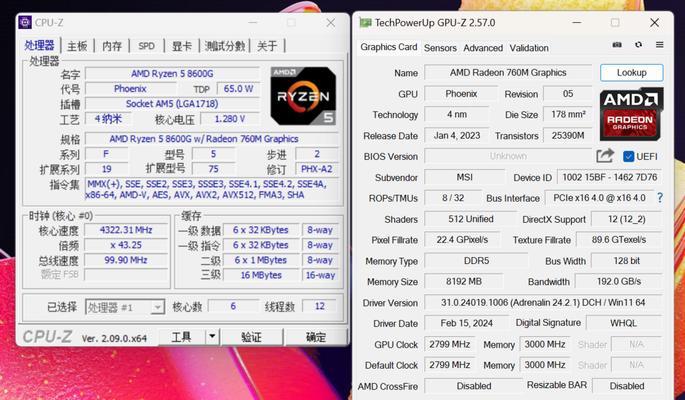This screenshot has height=400, width=685.
Task: Switch to the Validation tab
Action: 529,48
